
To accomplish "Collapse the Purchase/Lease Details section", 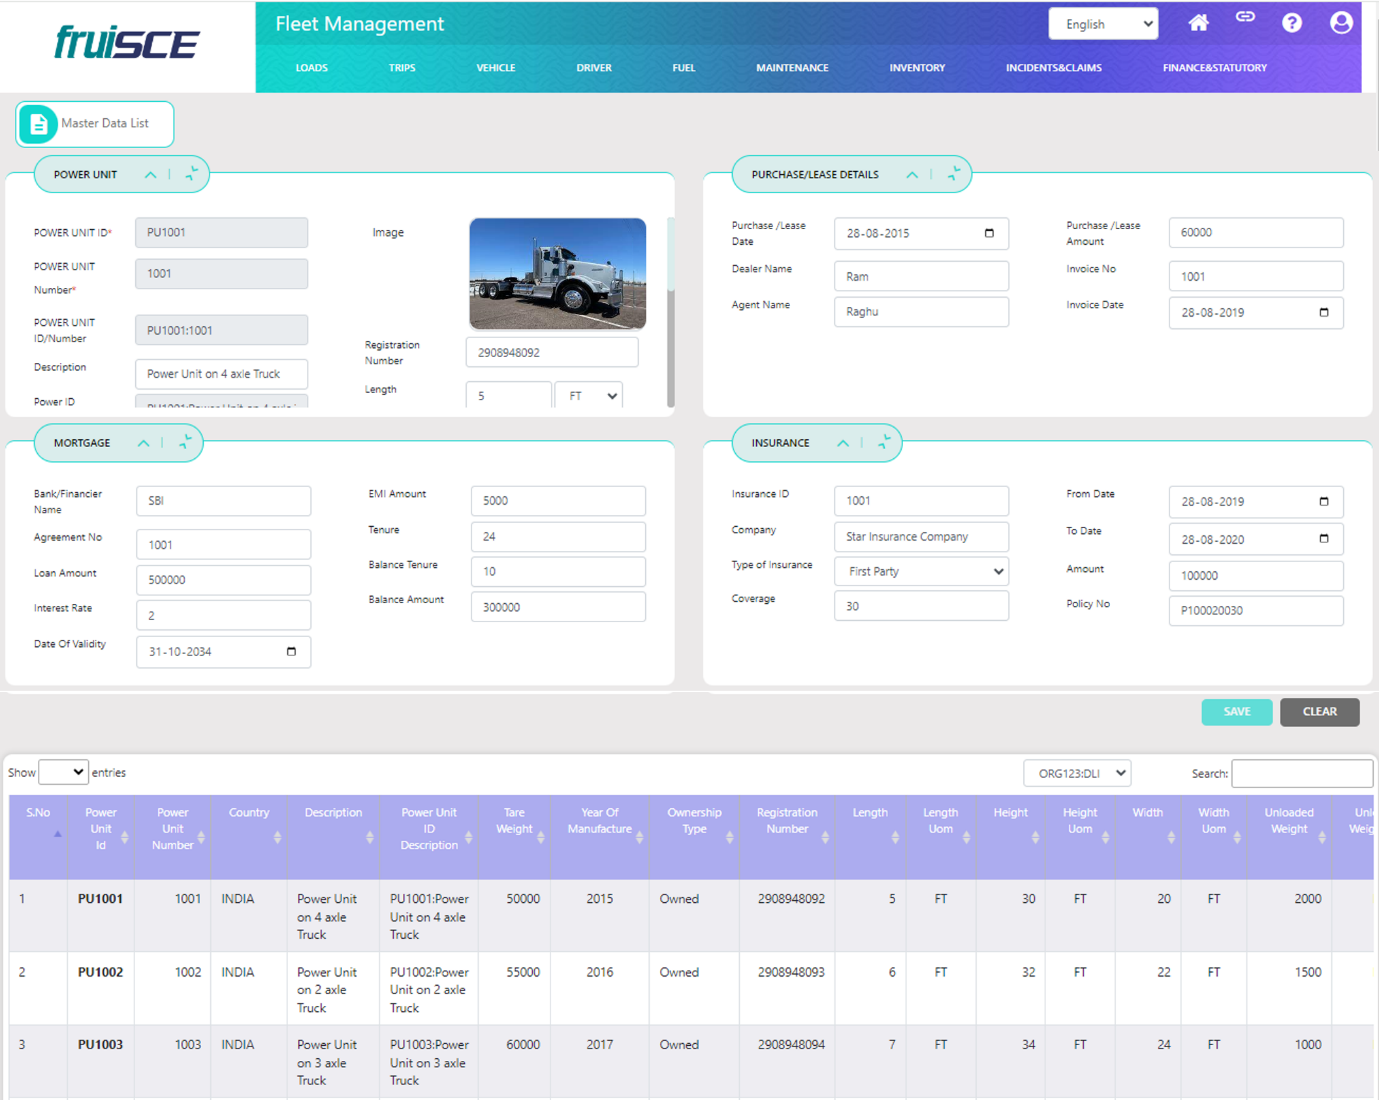I will pos(912,175).
